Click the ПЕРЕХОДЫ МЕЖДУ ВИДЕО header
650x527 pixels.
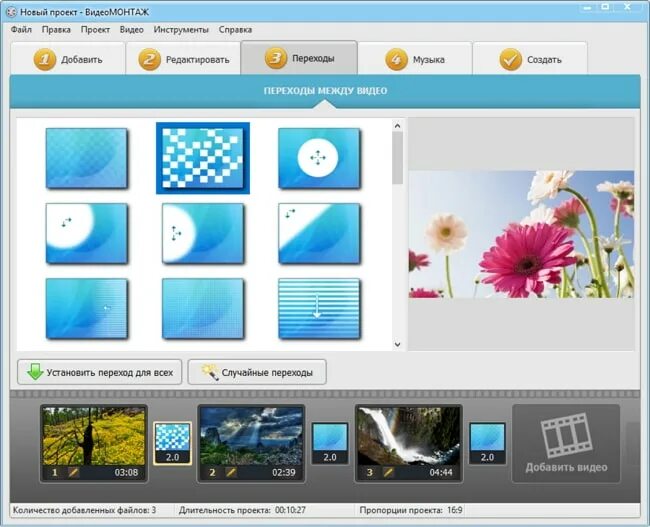[x=325, y=91]
